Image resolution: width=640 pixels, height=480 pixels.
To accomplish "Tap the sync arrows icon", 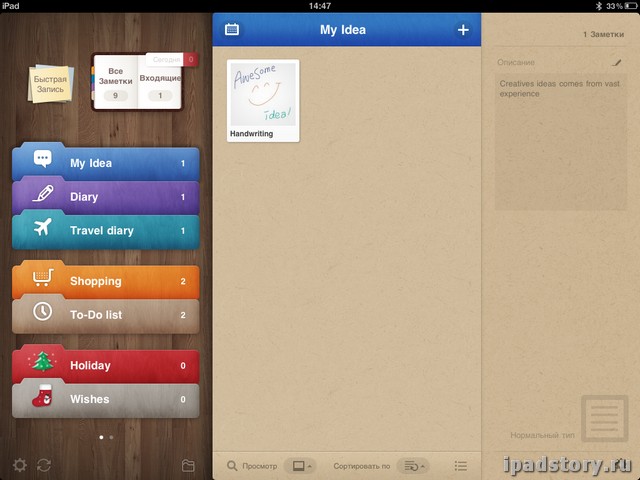I will click(43, 465).
